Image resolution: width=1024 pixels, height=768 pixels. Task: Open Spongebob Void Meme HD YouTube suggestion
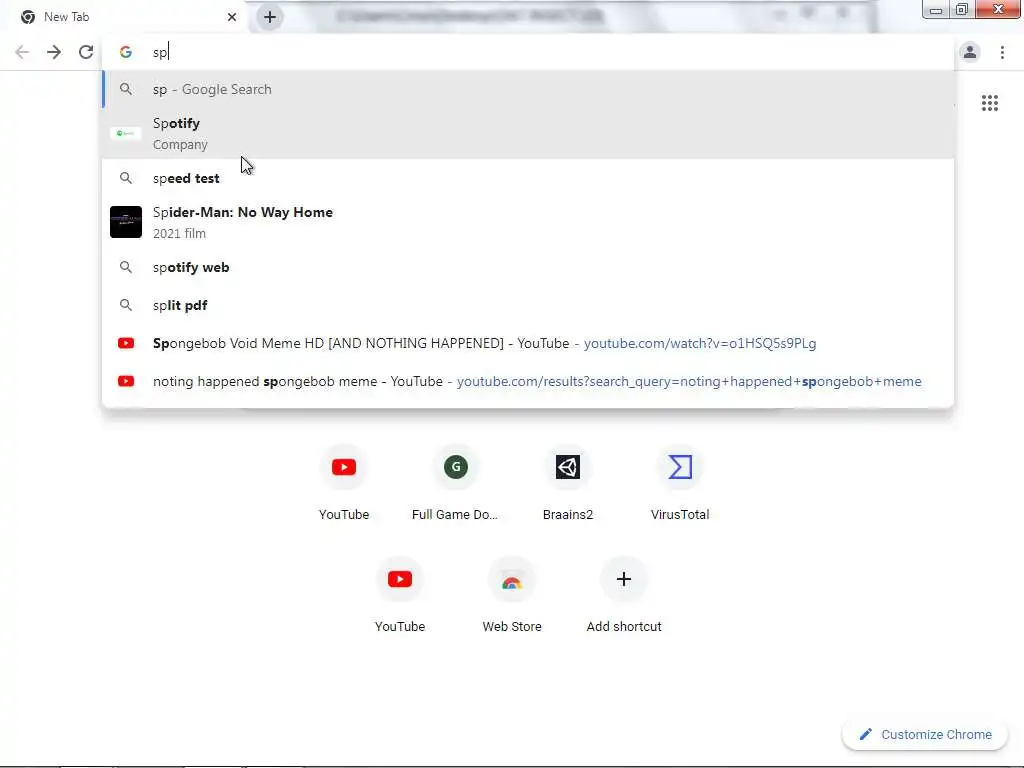click(528, 343)
